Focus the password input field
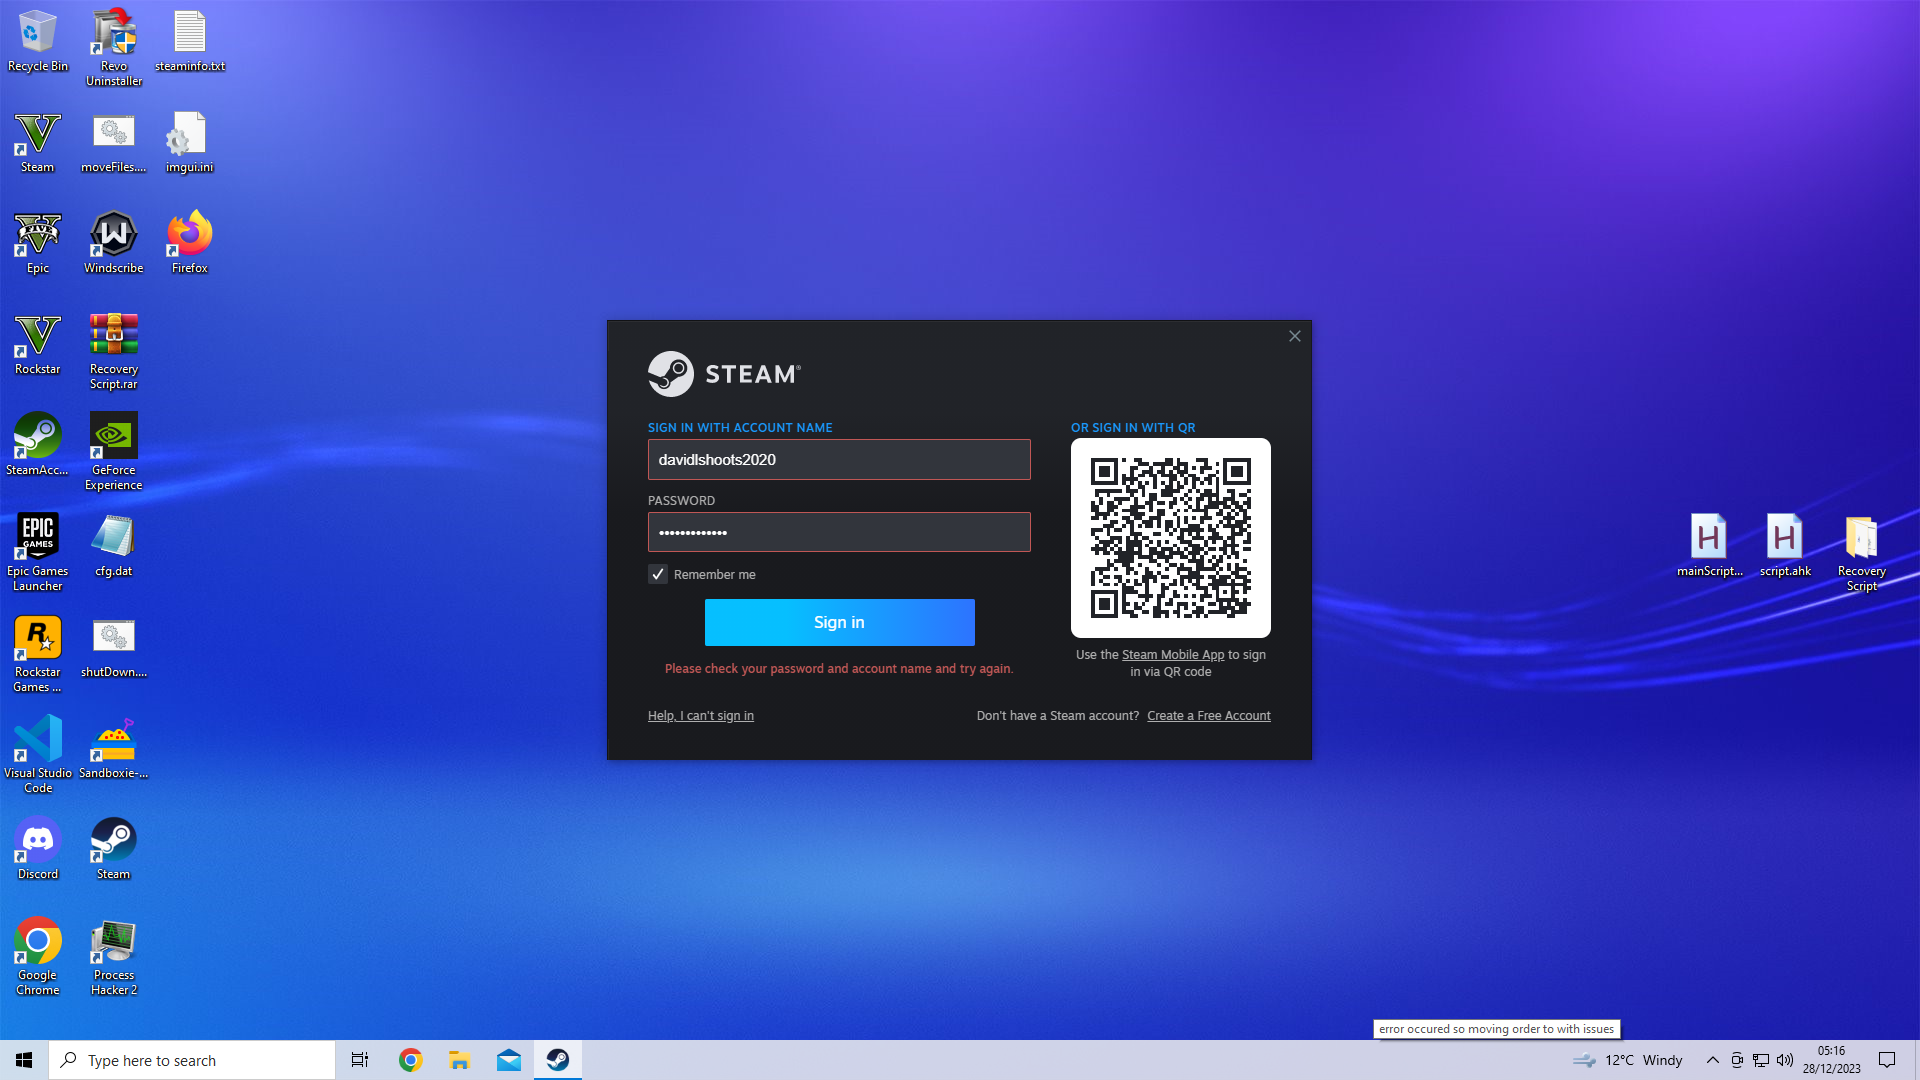Image resolution: width=1920 pixels, height=1080 pixels. (x=839, y=532)
